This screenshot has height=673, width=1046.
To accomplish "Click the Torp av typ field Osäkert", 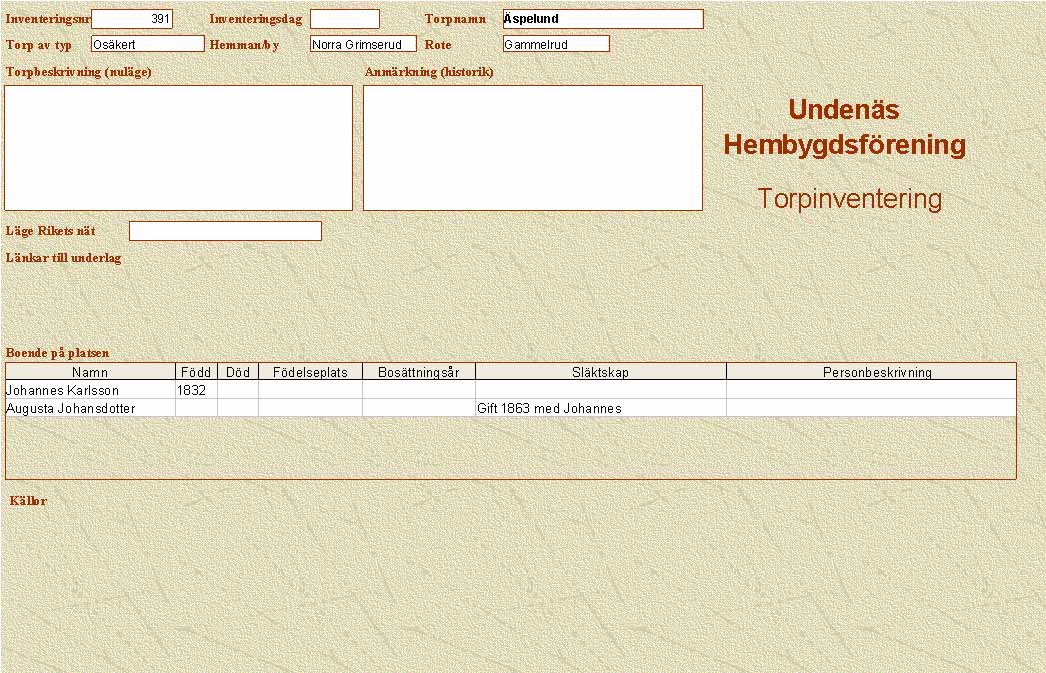I will click(147, 44).
